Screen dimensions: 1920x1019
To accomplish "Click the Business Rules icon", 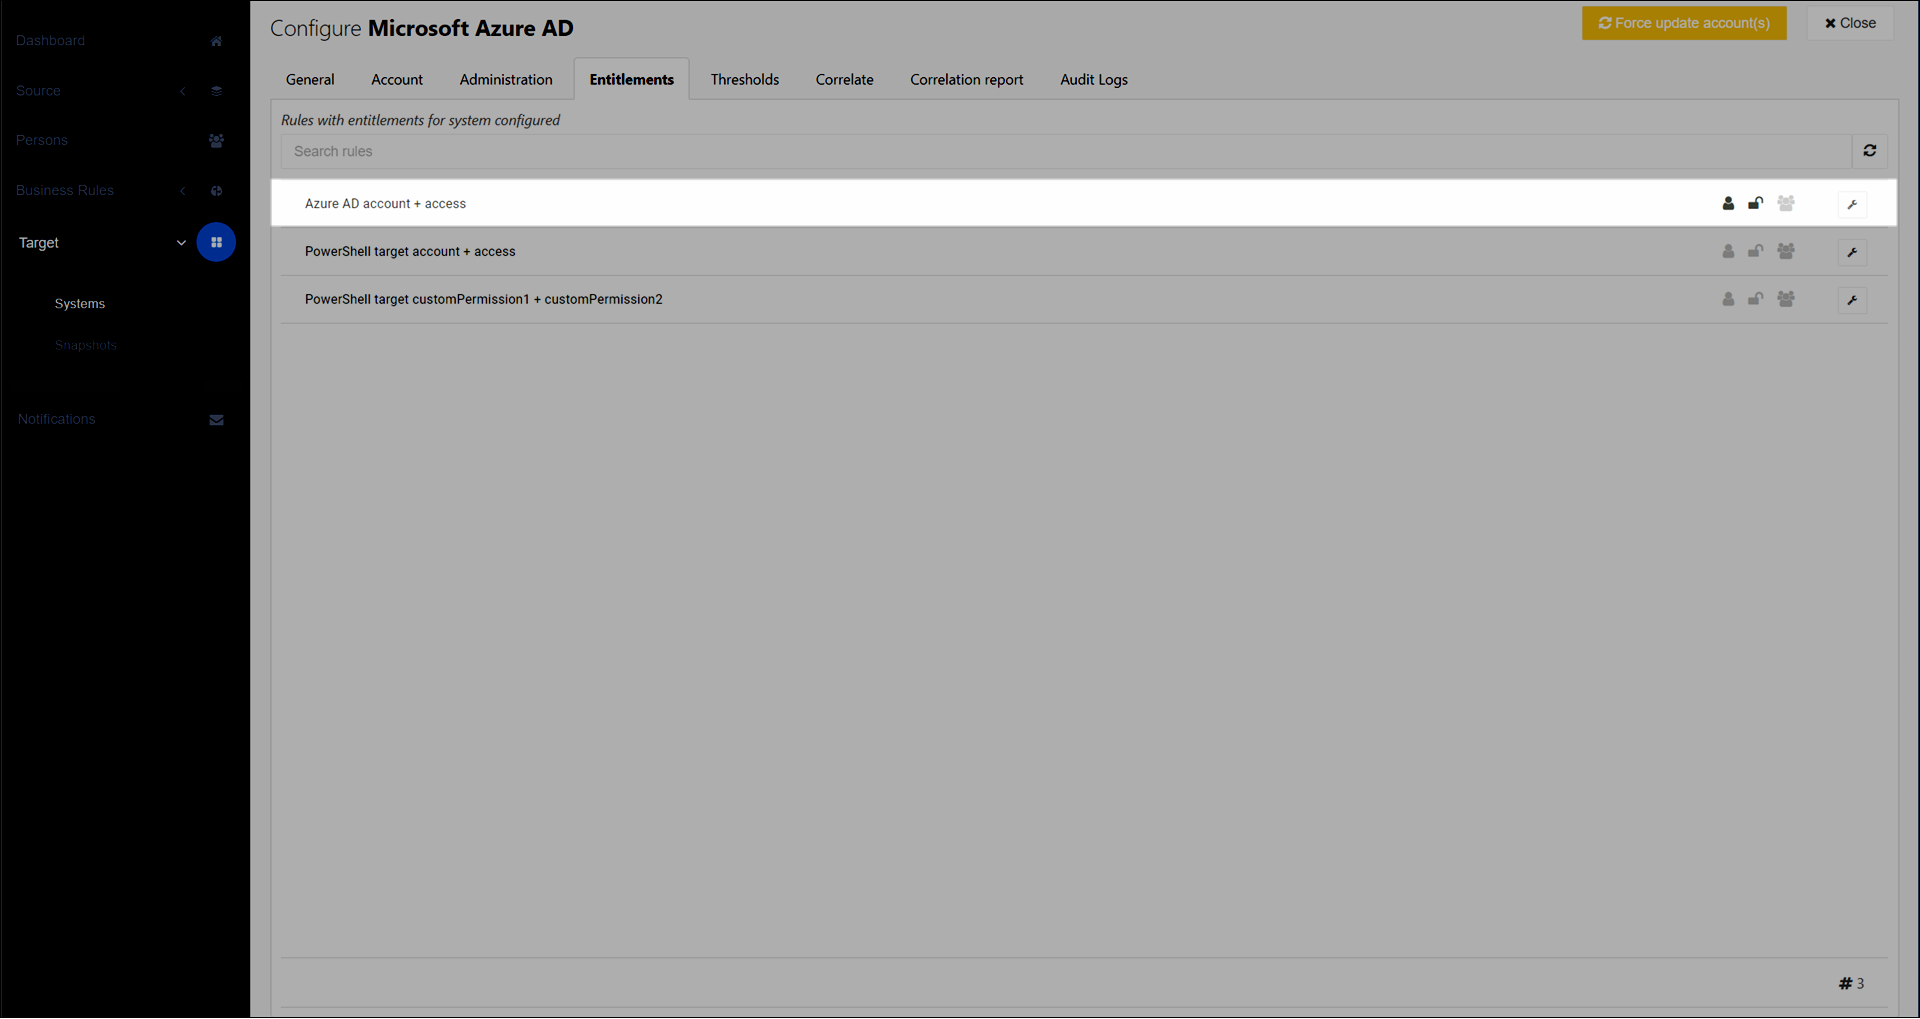I will 216,191.
